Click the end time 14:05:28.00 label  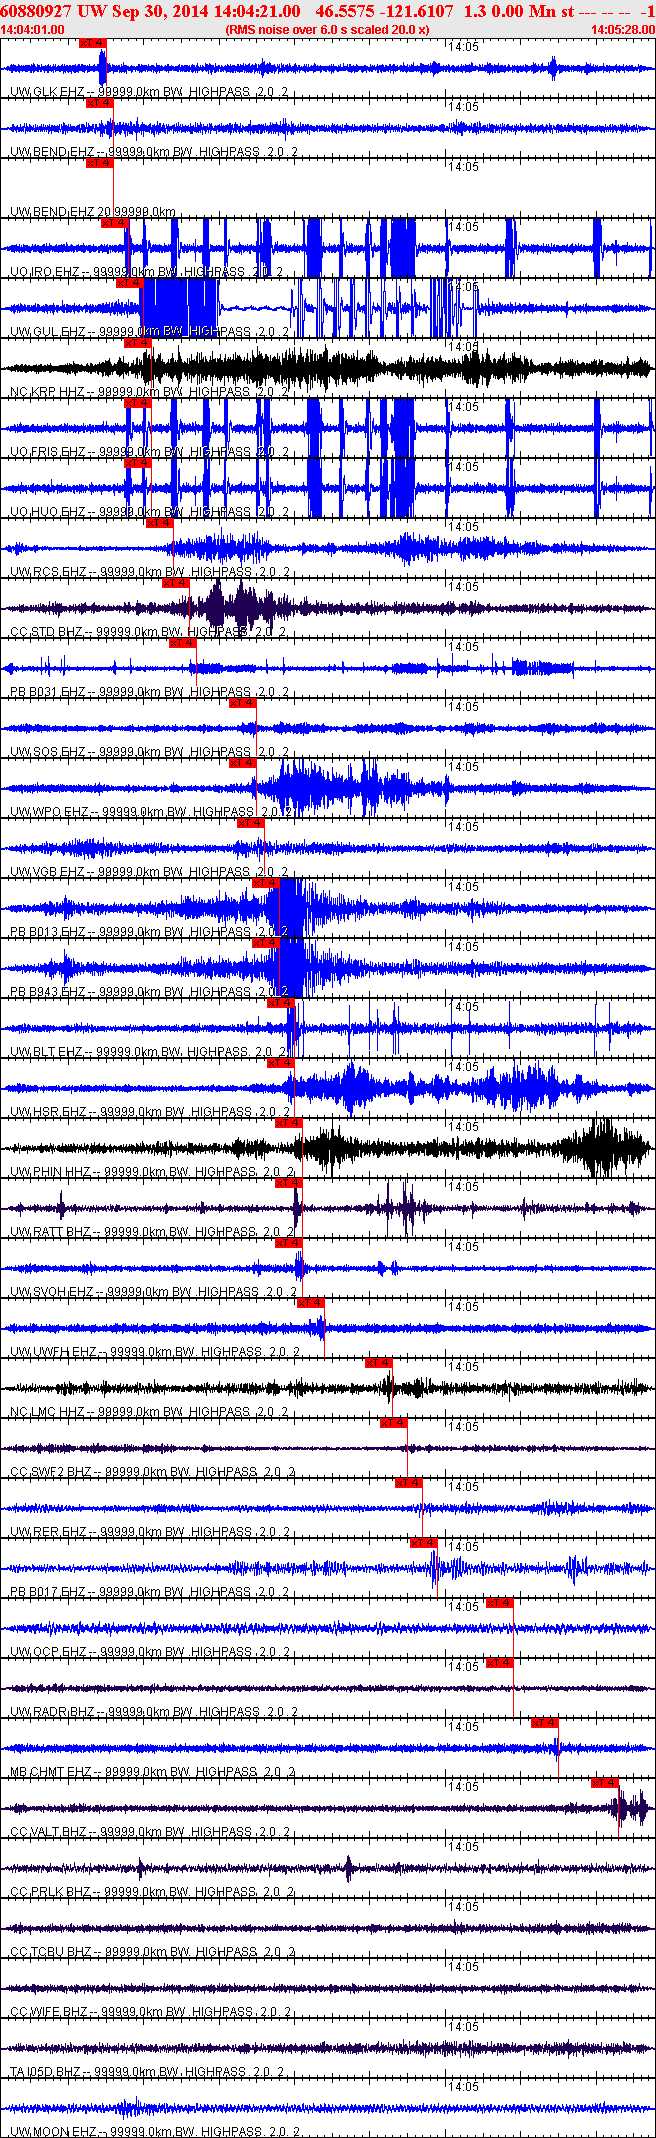[x=623, y=30]
